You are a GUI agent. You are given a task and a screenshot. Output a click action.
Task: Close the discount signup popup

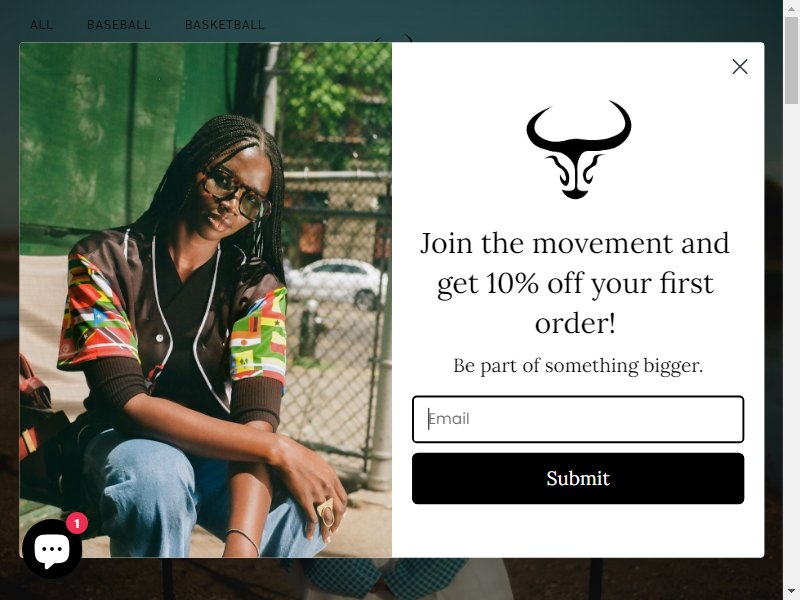click(739, 66)
